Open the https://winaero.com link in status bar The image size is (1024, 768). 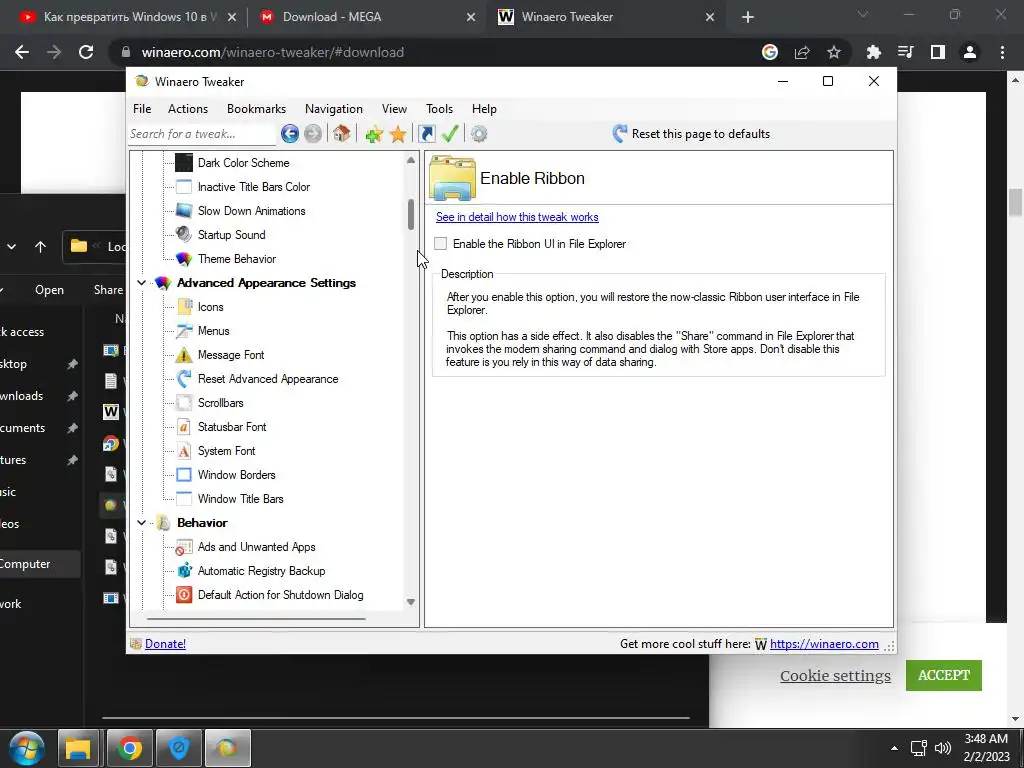(x=824, y=644)
